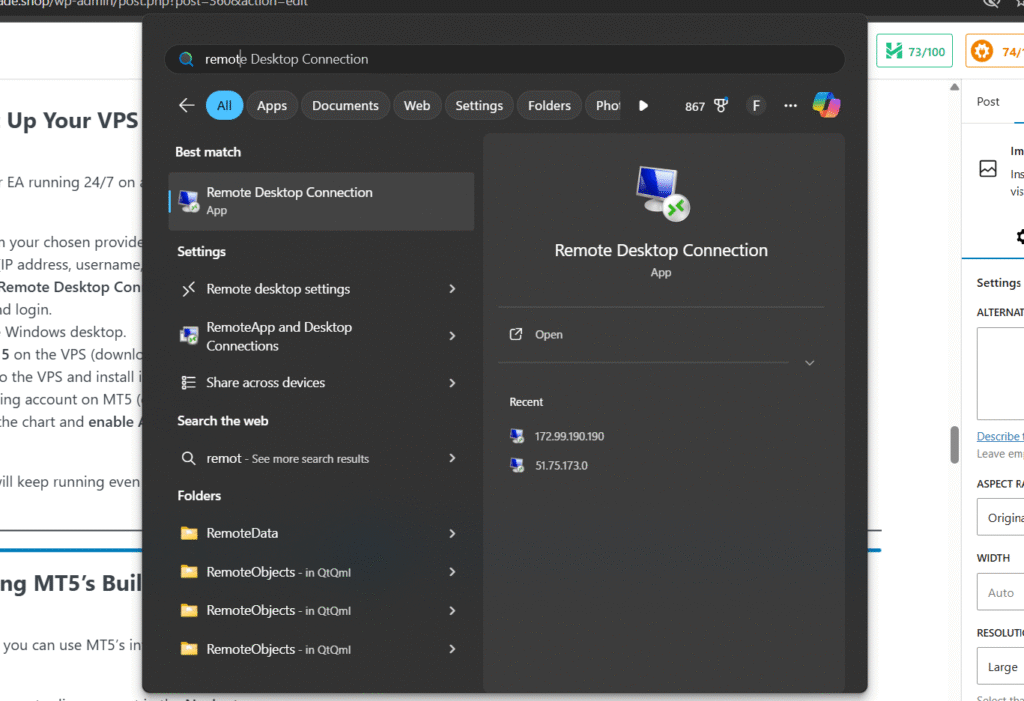Click the Describe link in WordPress sidebar
The image size is (1024, 701).
(x=1000, y=436)
